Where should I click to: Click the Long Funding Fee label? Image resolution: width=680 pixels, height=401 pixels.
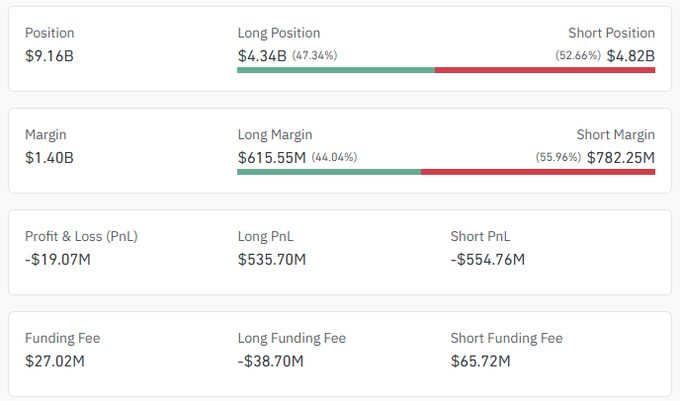(292, 338)
